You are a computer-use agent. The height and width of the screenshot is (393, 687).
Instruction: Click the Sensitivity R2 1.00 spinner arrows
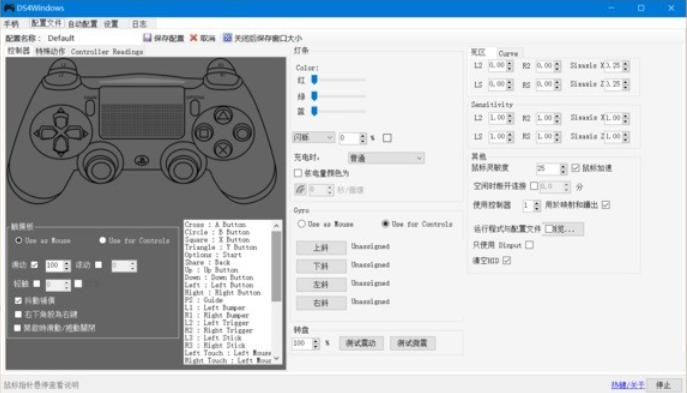point(557,118)
